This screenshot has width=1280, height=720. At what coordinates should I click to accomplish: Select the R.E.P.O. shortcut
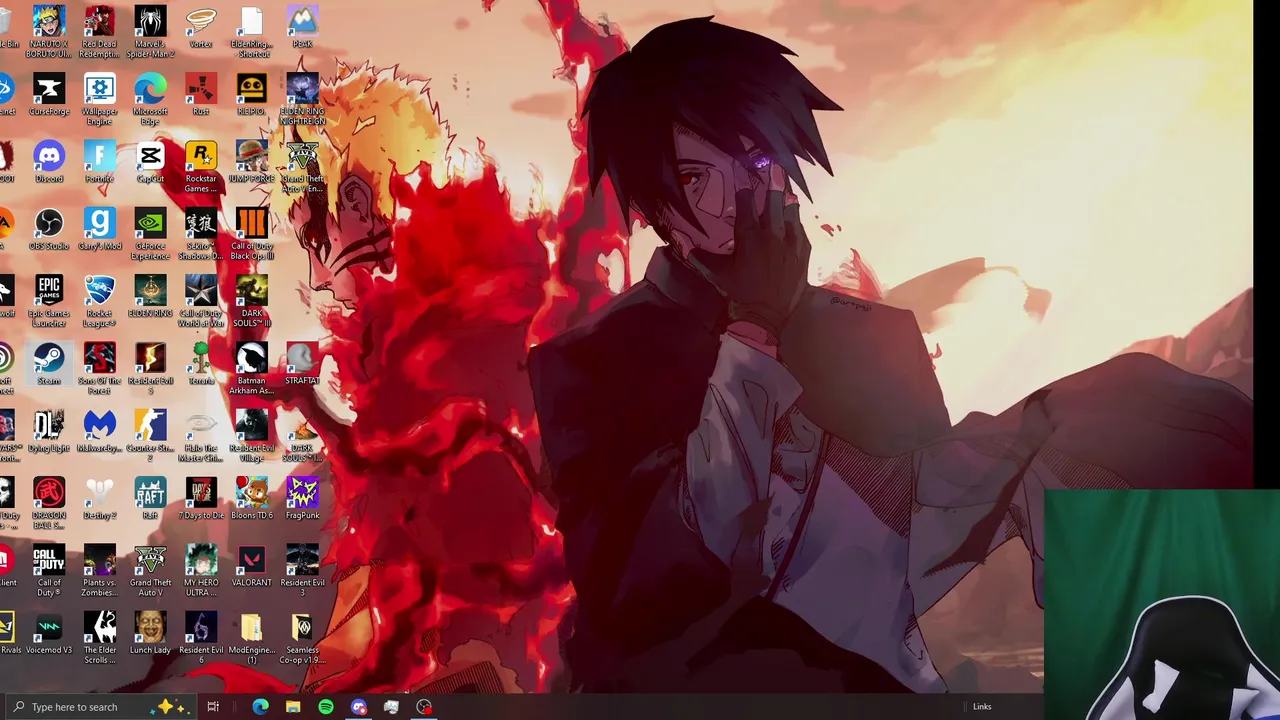[x=251, y=95]
